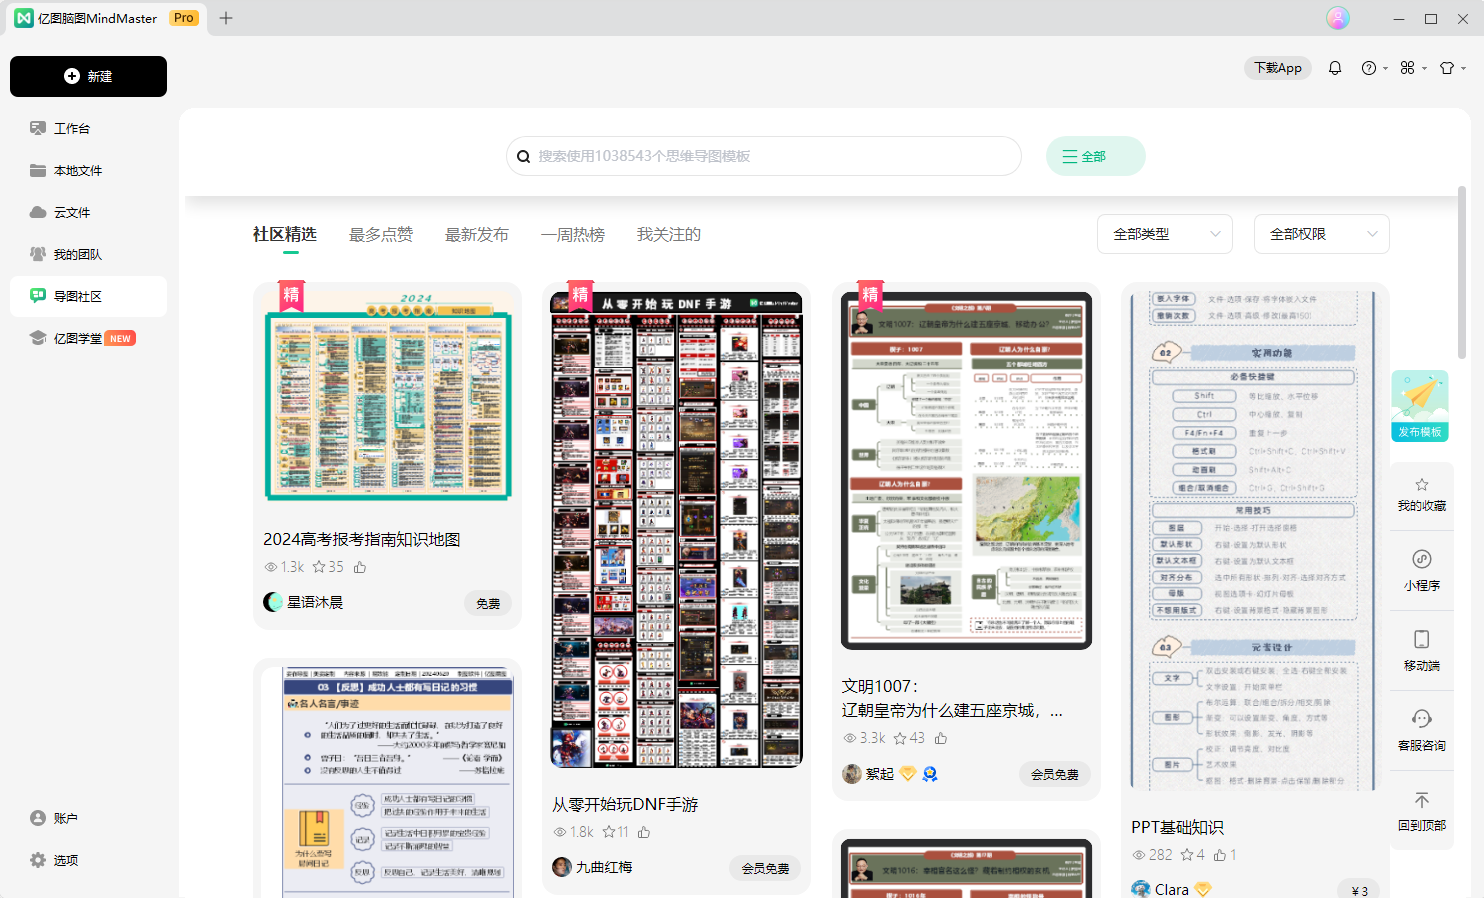Viewport: 1484px width, 898px height.
Task: Click the skin shirt icon
Action: pyautogui.click(x=1446, y=68)
